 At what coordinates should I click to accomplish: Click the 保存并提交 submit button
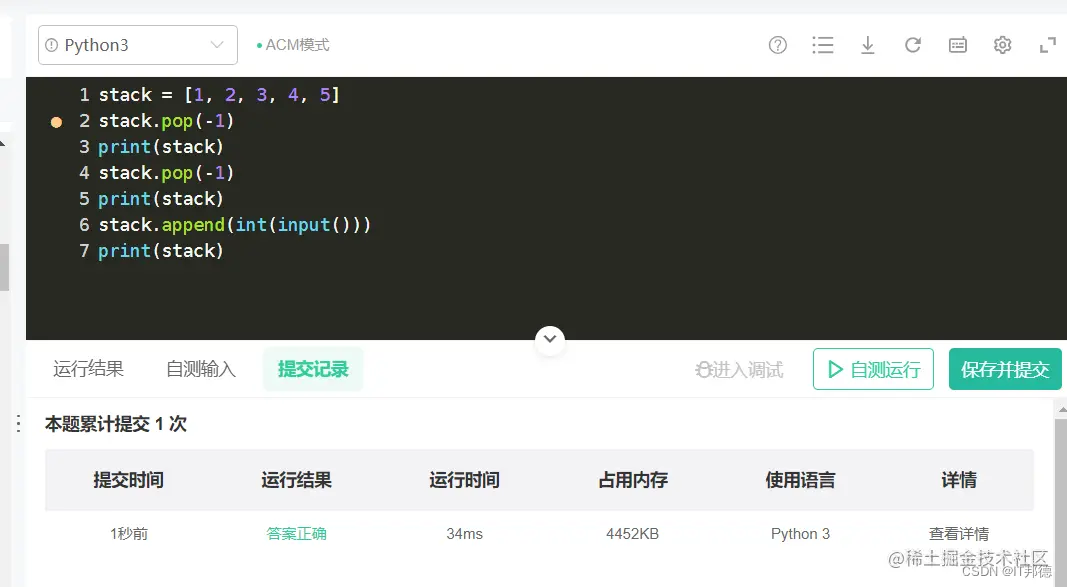tap(1005, 369)
